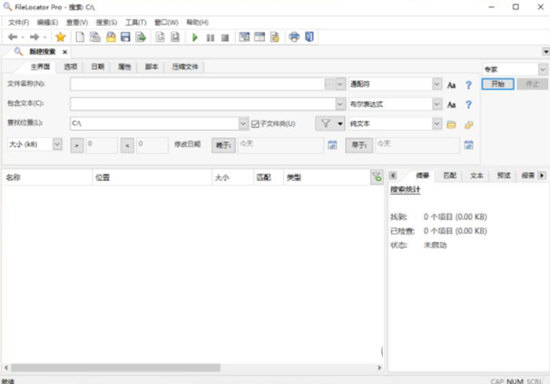This screenshot has height=384, width=550.
Task: Expand the containing text history dropdown arrow
Action: point(340,104)
